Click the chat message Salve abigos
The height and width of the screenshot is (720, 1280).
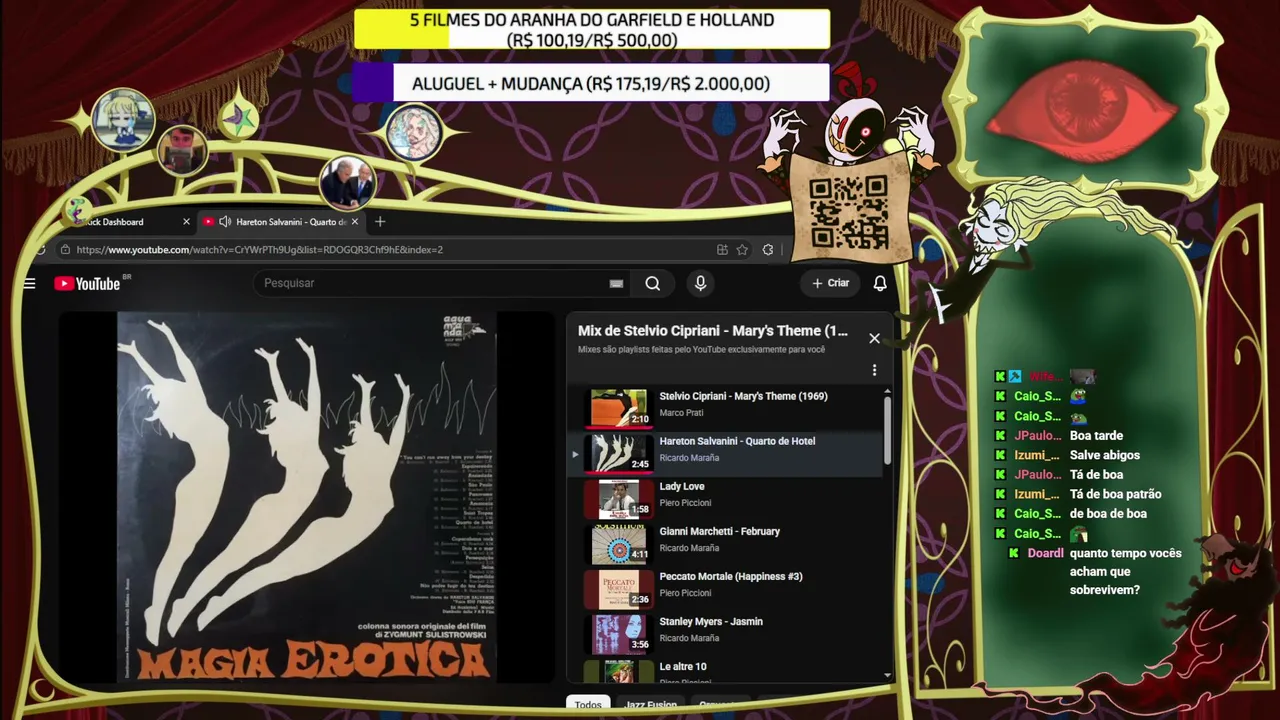click(1105, 455)
